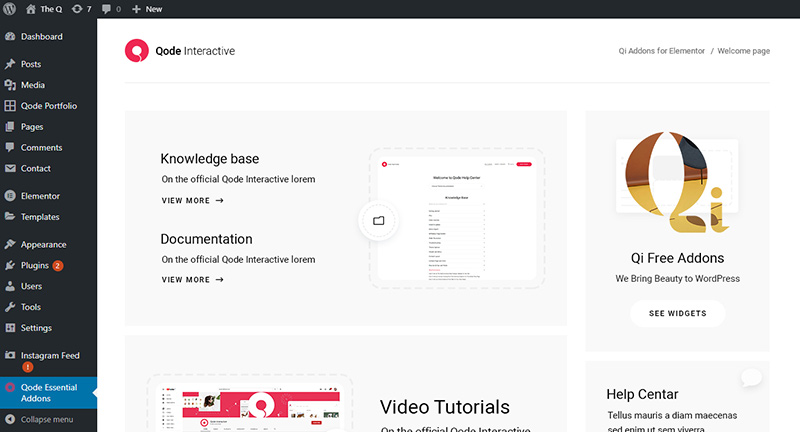The width and height of the screenshot is (800, 432).
Task: Click the Qode Essential Addons Q icon
Action: 10,387
